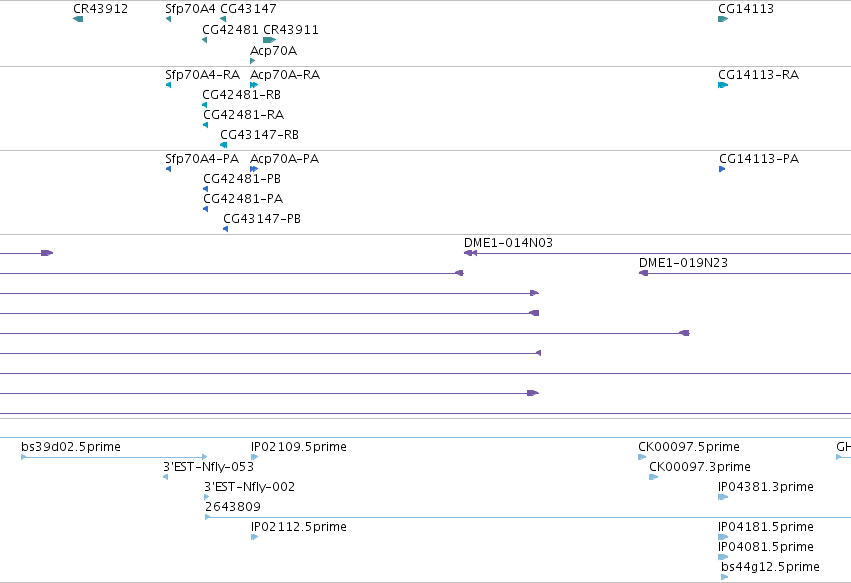This screenshot has width=851, height=583.
Task: Click the DME1-019N23 clone end arrow
Action: pos(644,273)
